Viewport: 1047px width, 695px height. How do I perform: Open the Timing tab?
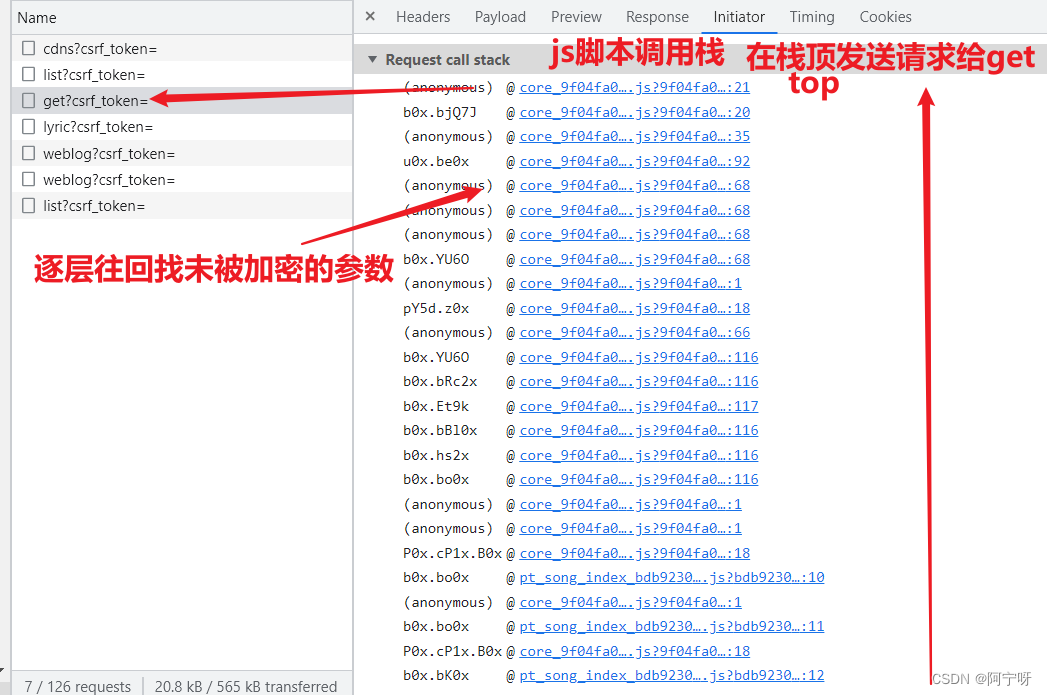(811, 16)
